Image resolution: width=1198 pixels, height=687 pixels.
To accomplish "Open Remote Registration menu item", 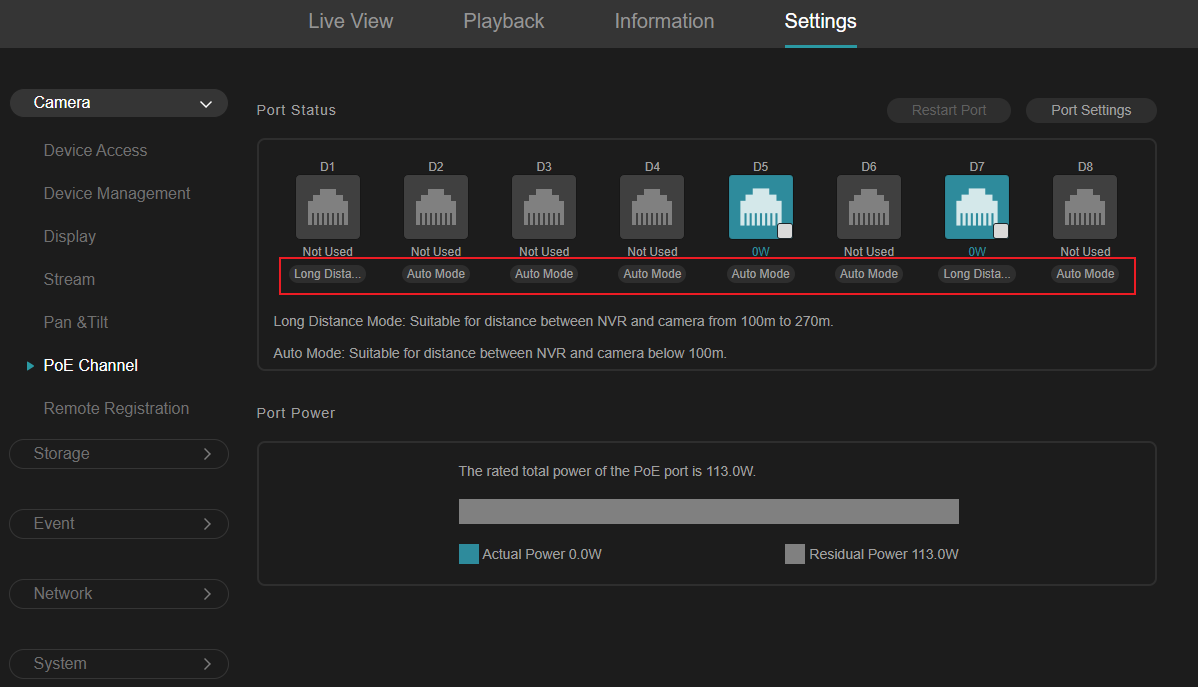I will (x=116, y=408).
